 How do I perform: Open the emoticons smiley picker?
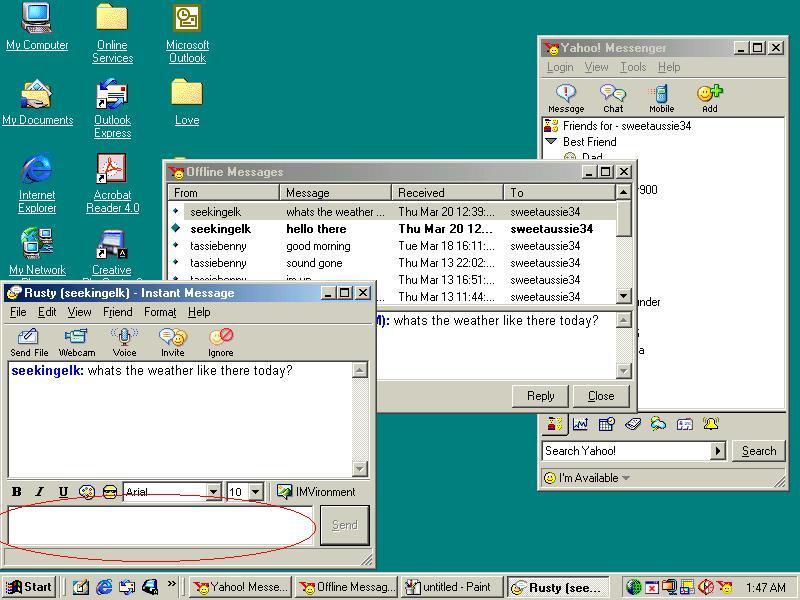pyautogui.click(x=110, y=492)
